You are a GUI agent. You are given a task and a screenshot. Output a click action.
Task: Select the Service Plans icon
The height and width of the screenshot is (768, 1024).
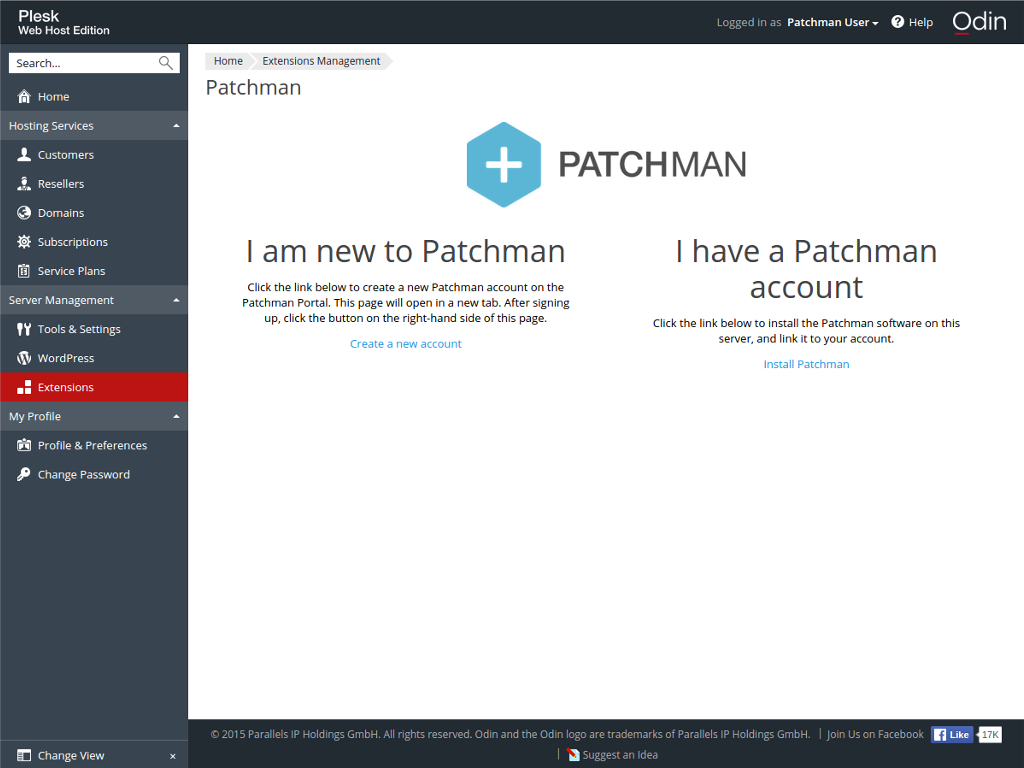point(23,270)
